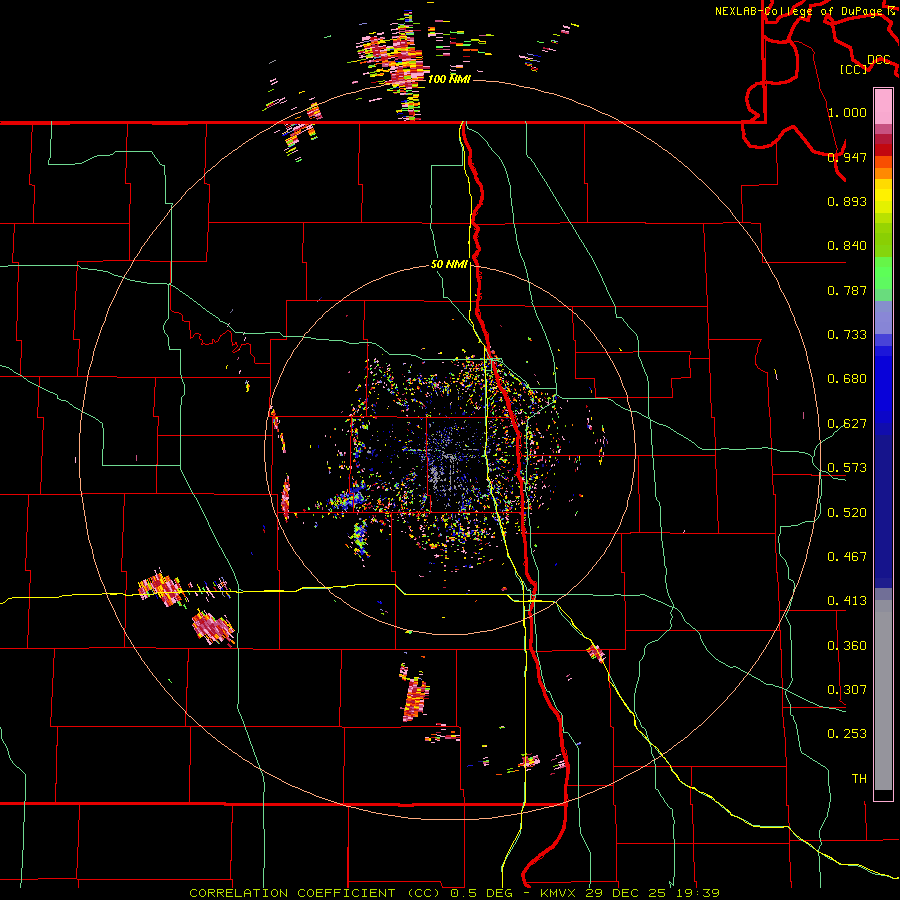The height and width of the screenshot is (900, 900).
Task: Pick the bright green segment of the color bar
Action: click(883, 273)
